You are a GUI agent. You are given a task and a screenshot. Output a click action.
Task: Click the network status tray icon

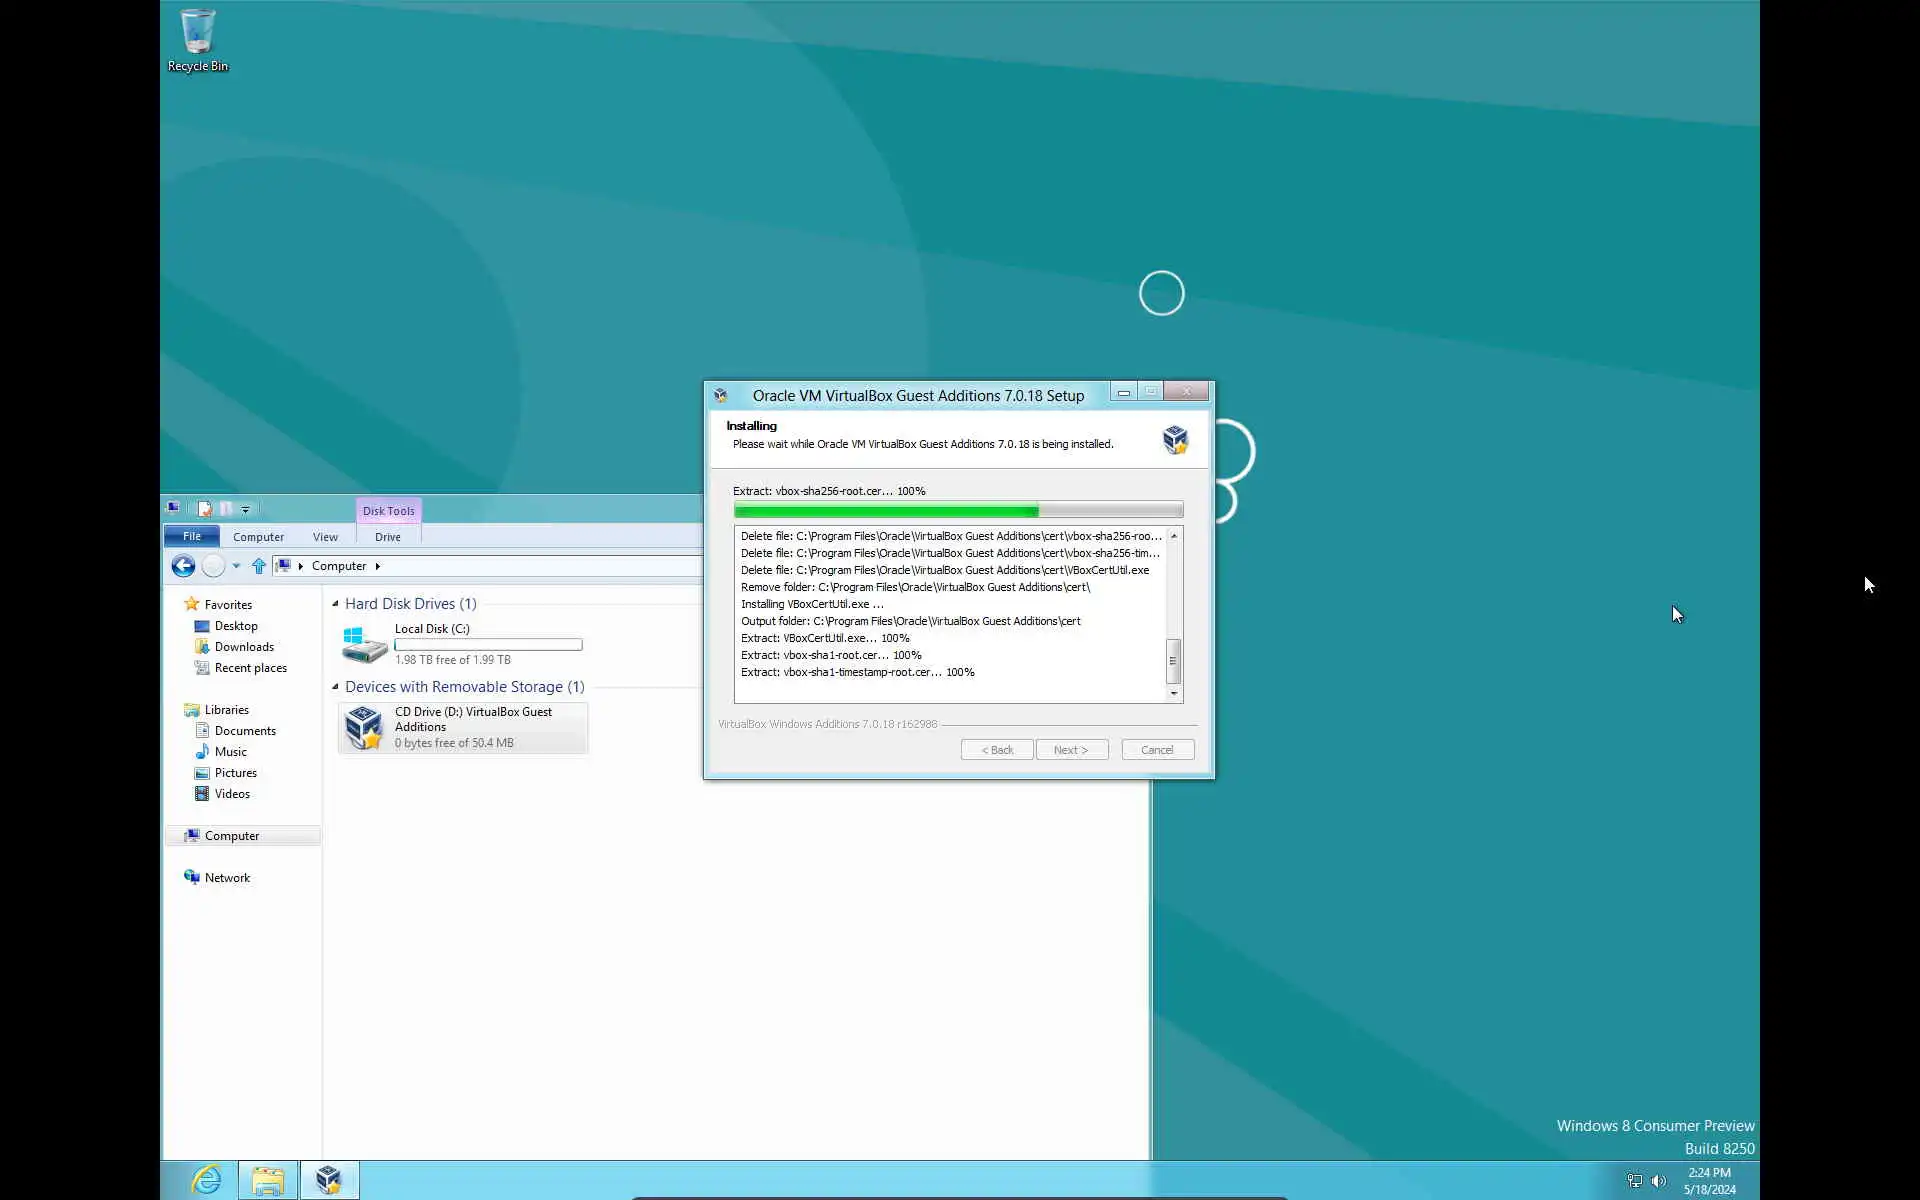(x=1634, y=1181)
